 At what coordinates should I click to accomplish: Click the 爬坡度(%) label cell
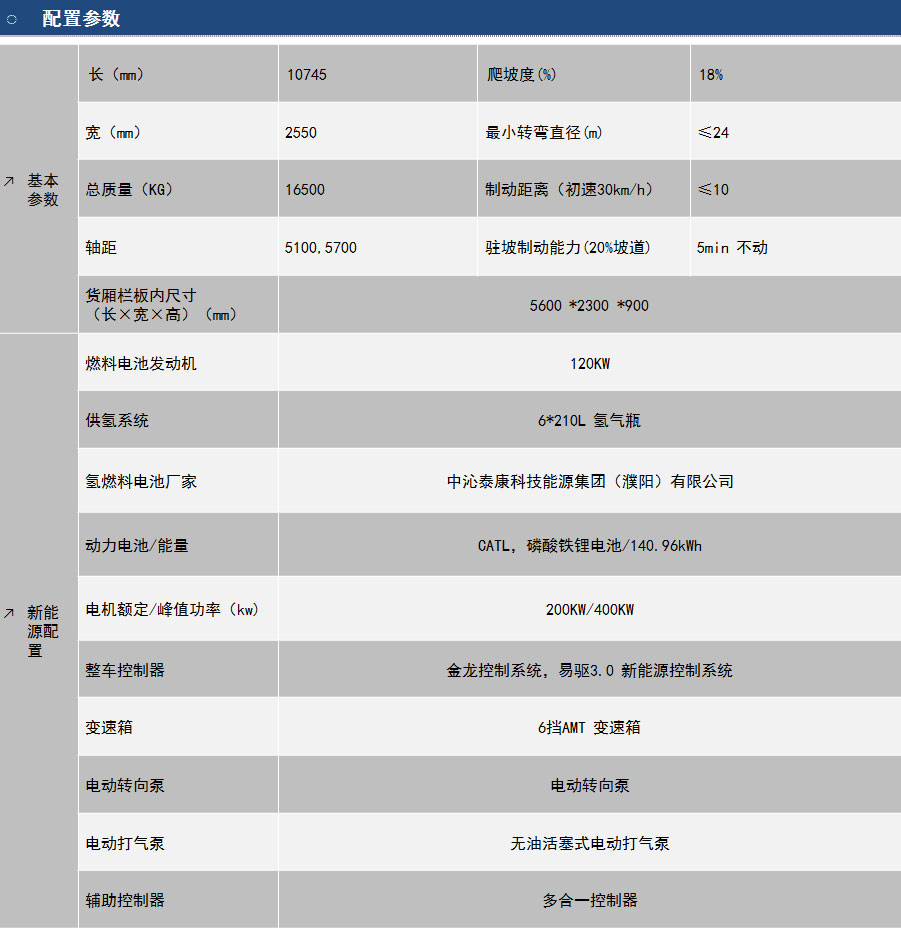521,75
